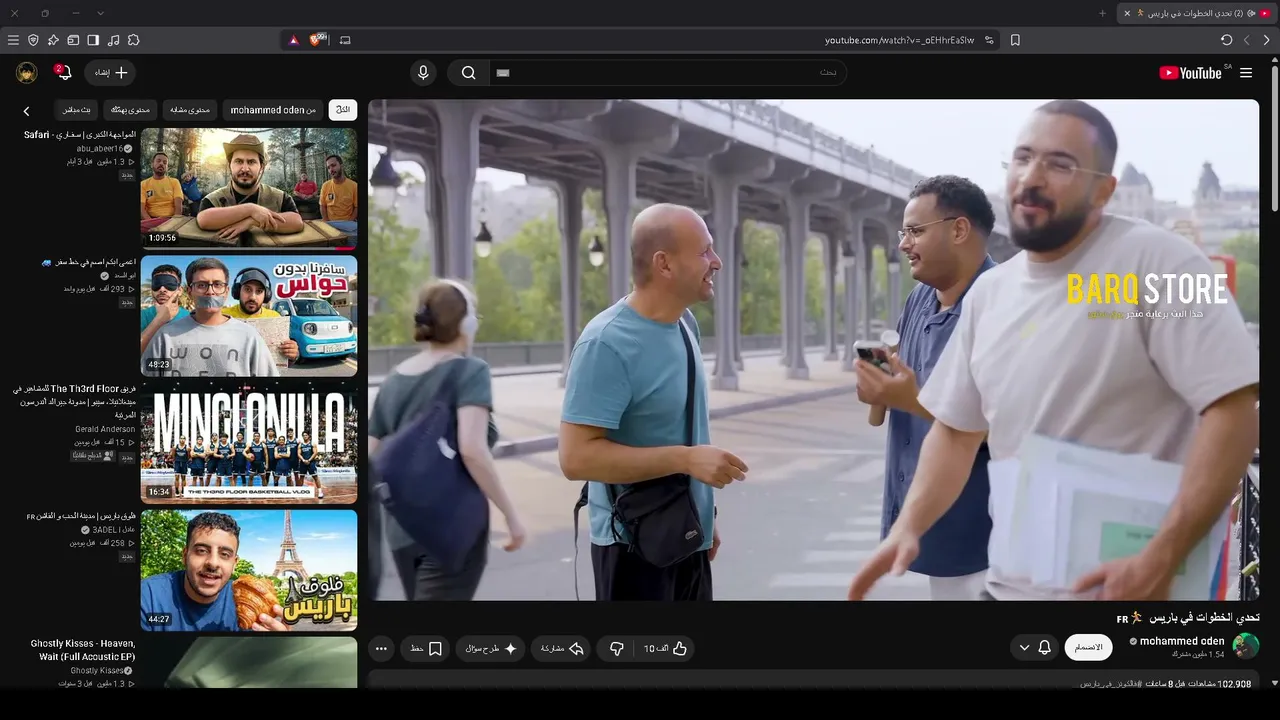Click the Ask (طرح سؤال) button
The image size is (1280, 720).
[x=491, y=648]
